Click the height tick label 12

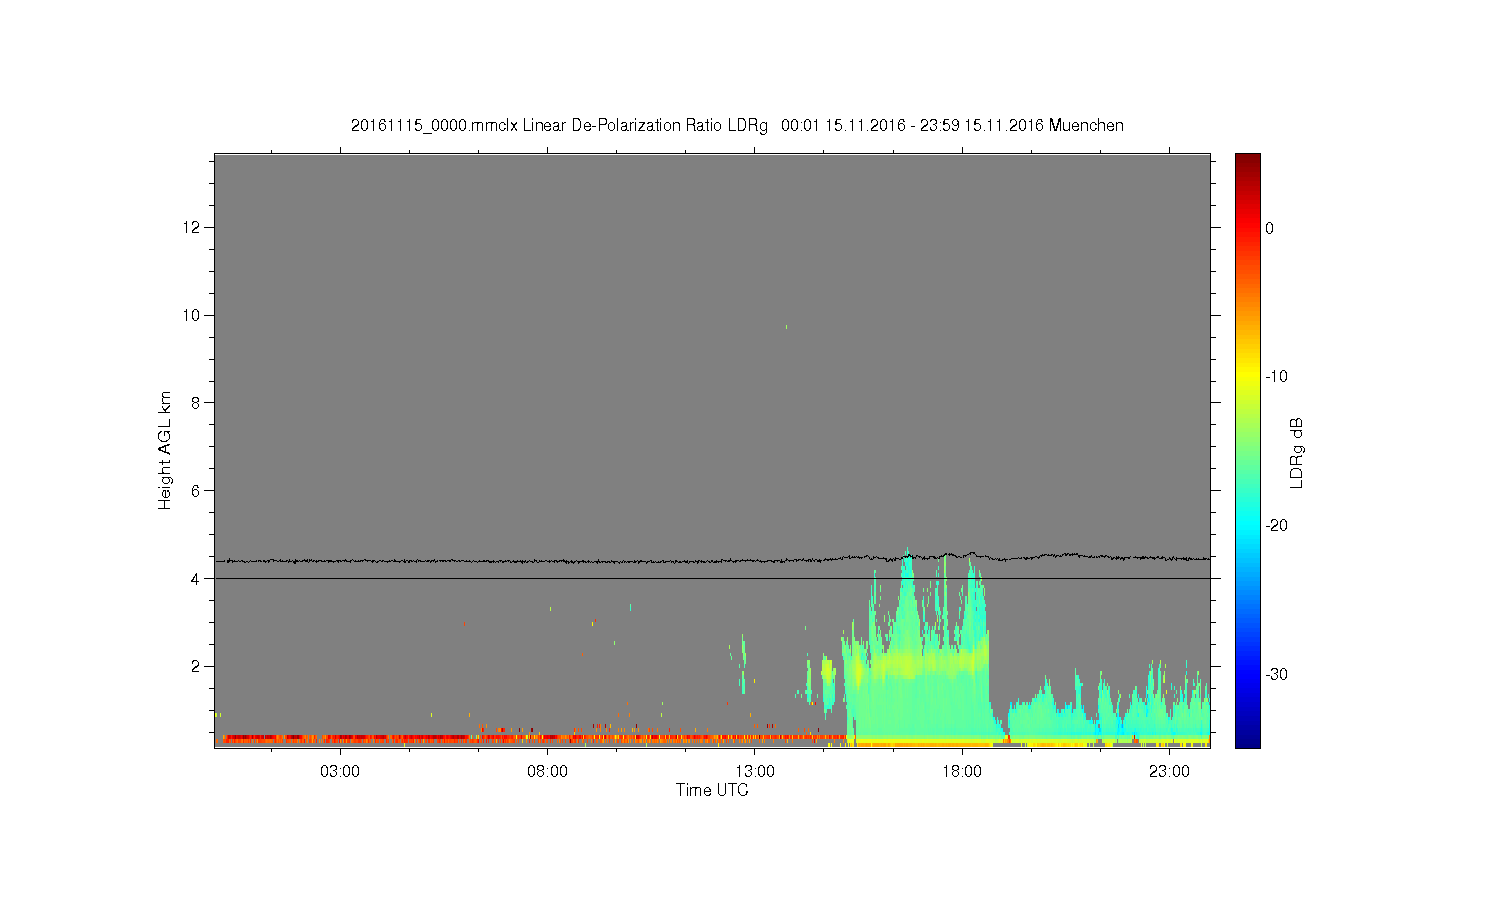point(193,228)
